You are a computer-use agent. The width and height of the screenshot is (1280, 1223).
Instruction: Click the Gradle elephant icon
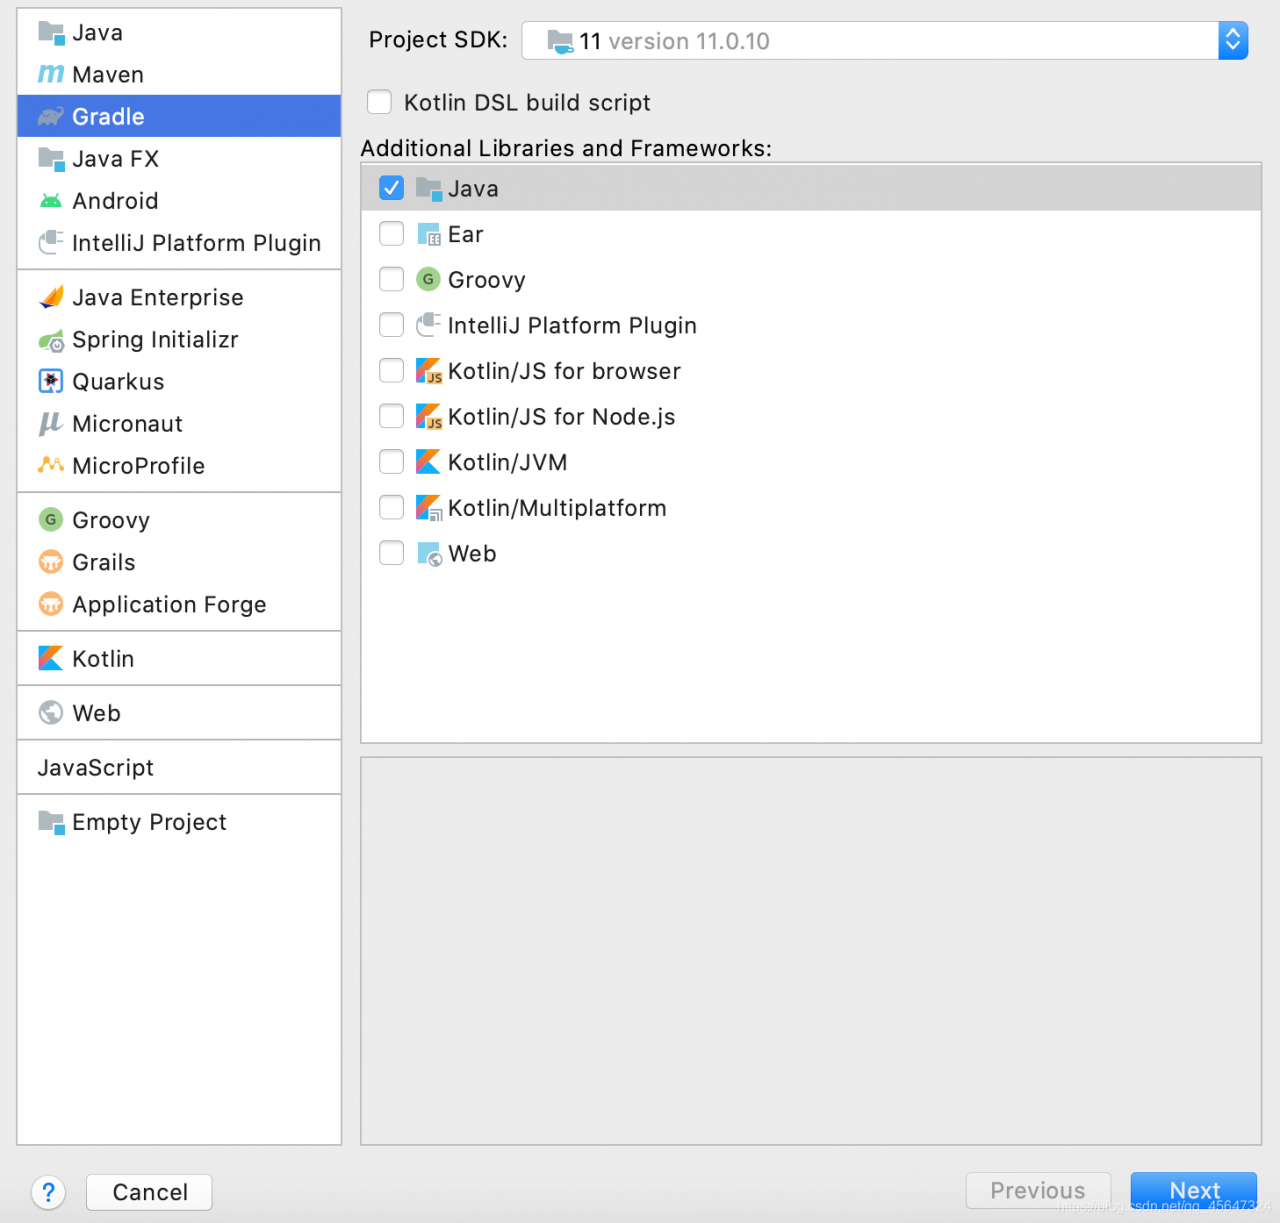pyautogui.click(x=51, y=117)
